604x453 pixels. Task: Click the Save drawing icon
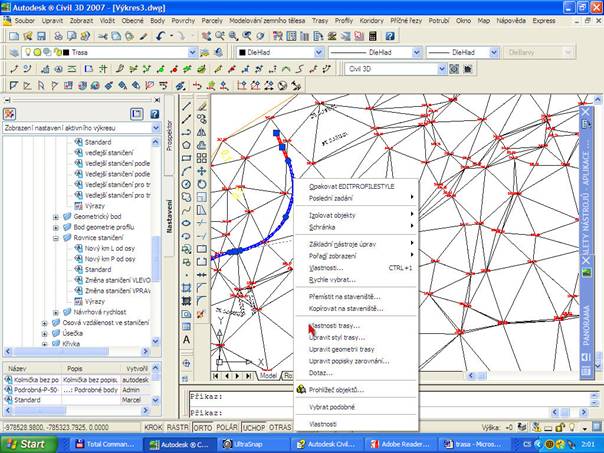tap(41, 36)
